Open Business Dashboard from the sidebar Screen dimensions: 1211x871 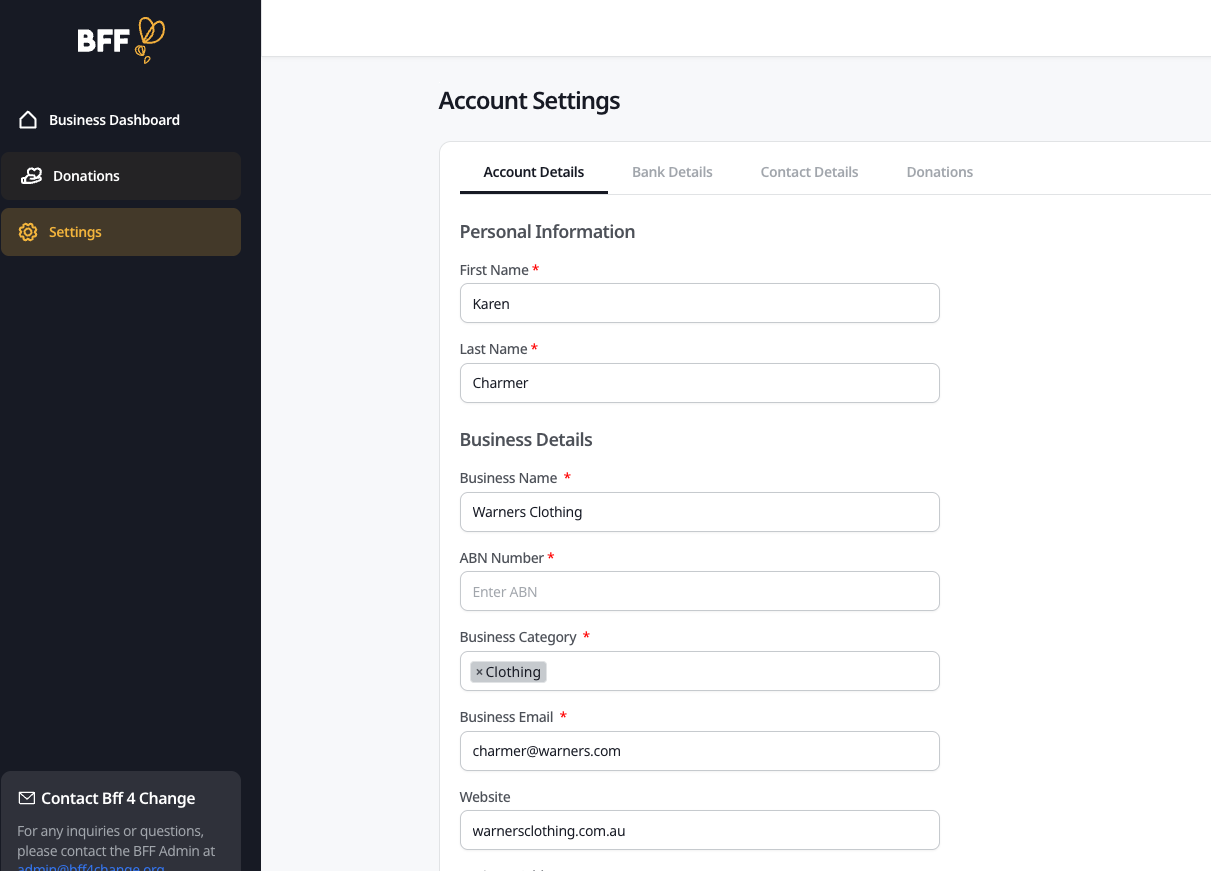pos(121,120)
